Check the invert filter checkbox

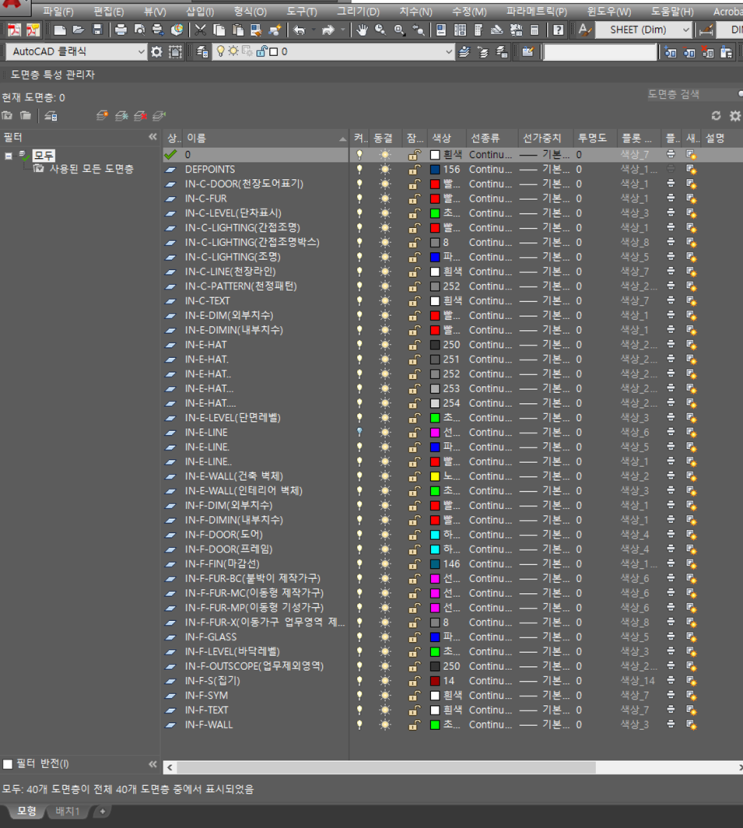click(x=8, y=765)
